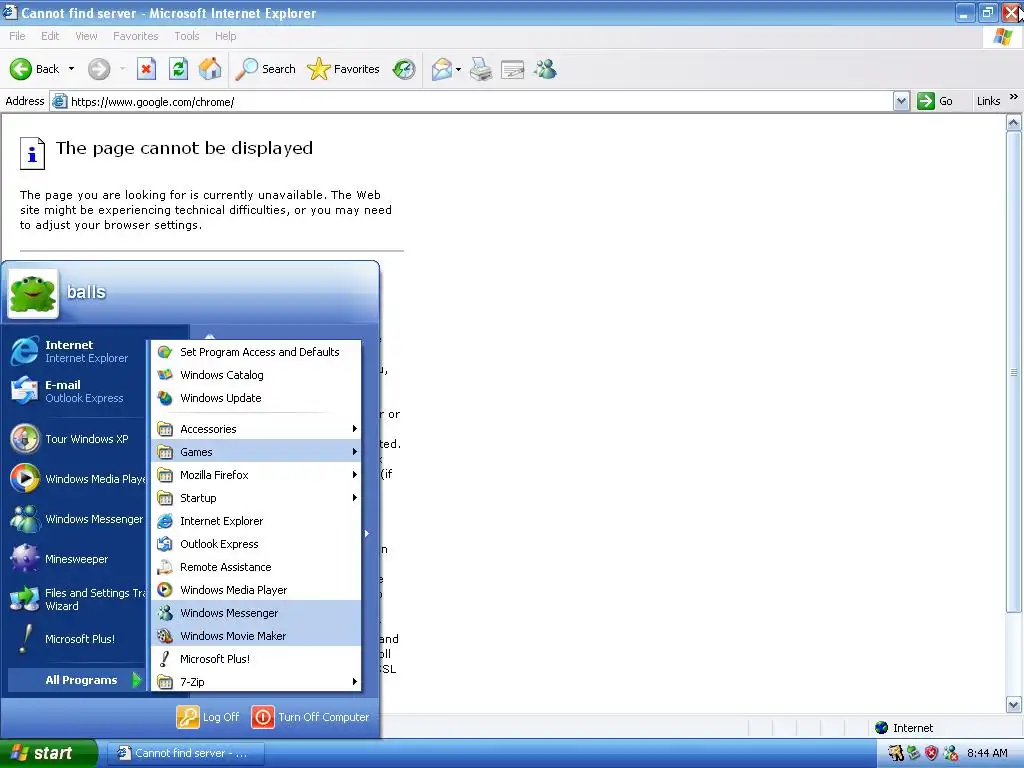This screenshot has width=1024, height=768.
Task: Open Windows Catalog from All Programs
Action: pyautogui.click(x=257, y=375)
